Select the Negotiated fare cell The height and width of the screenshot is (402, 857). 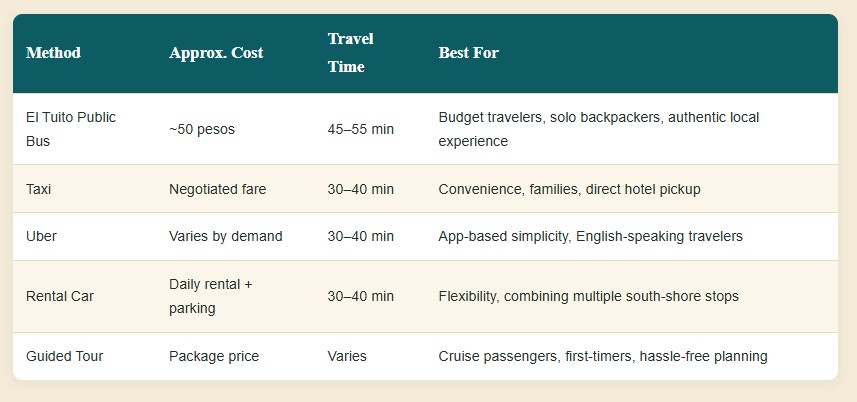tap(218, 189)
